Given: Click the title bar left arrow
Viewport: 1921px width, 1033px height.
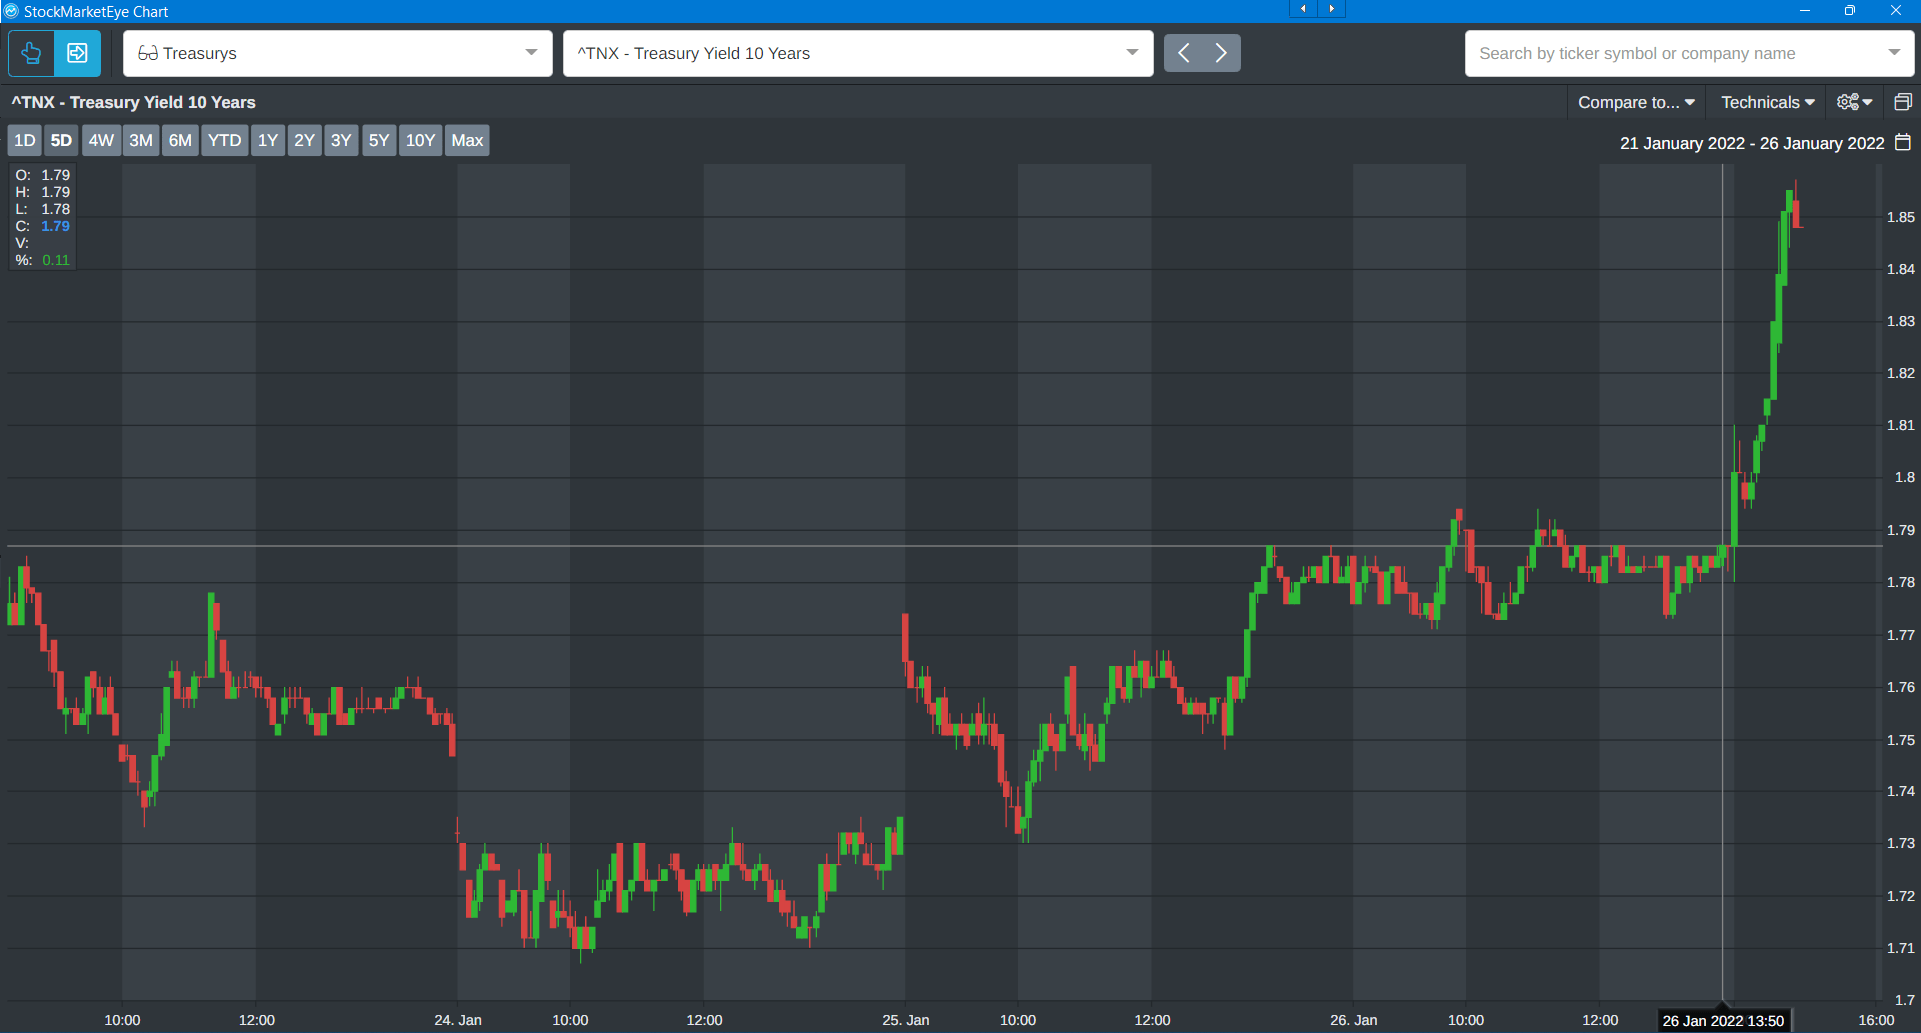Looking at the screenshot, I should pos(1303,9).
